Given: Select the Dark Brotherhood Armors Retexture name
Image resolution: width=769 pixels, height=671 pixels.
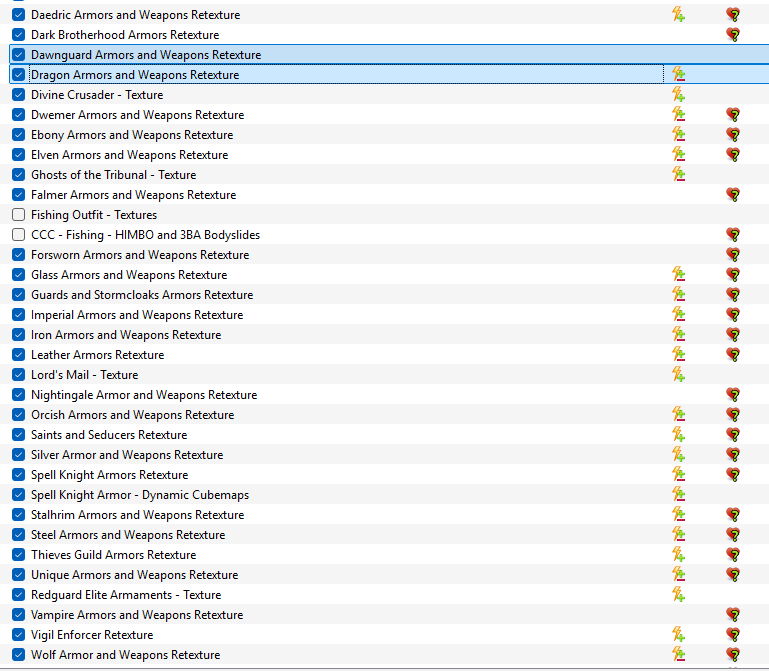Looking at the screenshot, I should tap(125, 35).
